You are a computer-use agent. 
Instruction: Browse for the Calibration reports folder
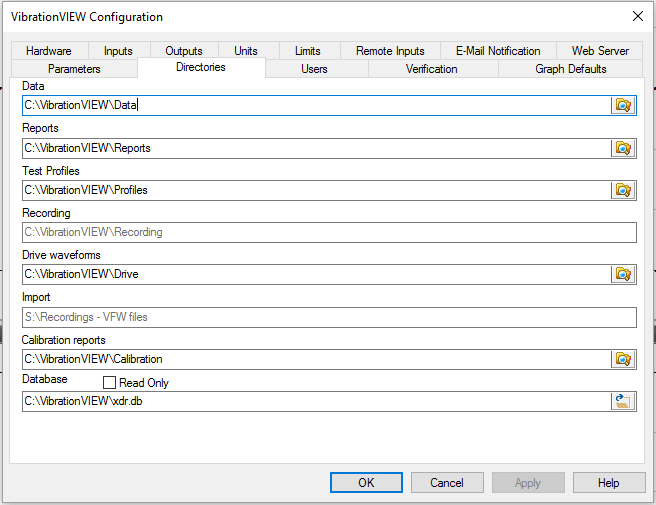point(623,359)
